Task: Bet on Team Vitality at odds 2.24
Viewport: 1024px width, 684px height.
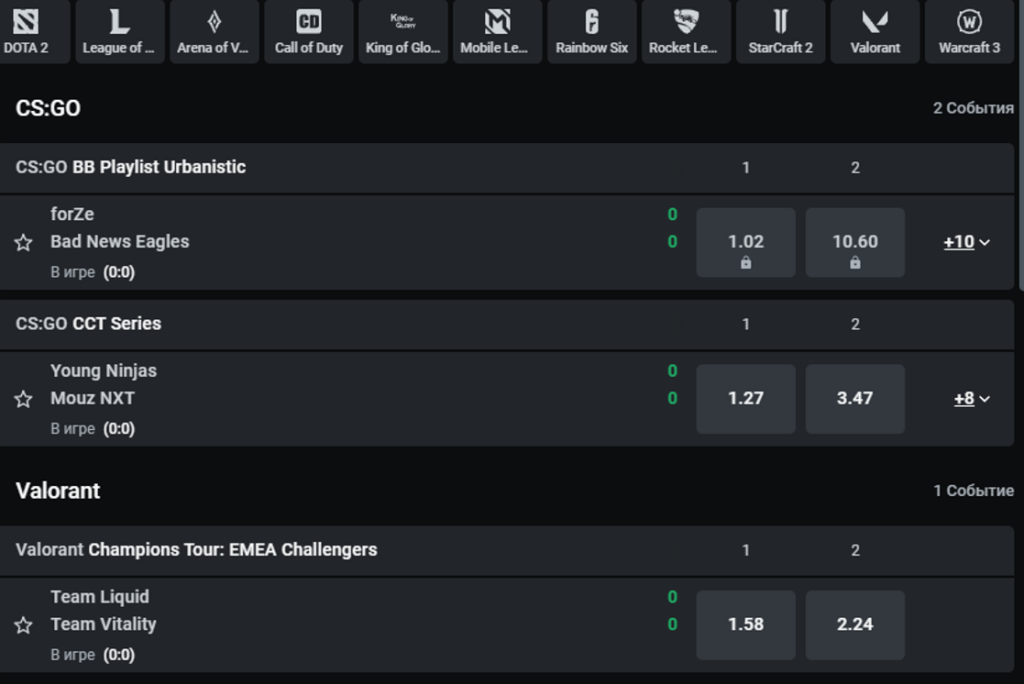Action: (x=855, y=625)
